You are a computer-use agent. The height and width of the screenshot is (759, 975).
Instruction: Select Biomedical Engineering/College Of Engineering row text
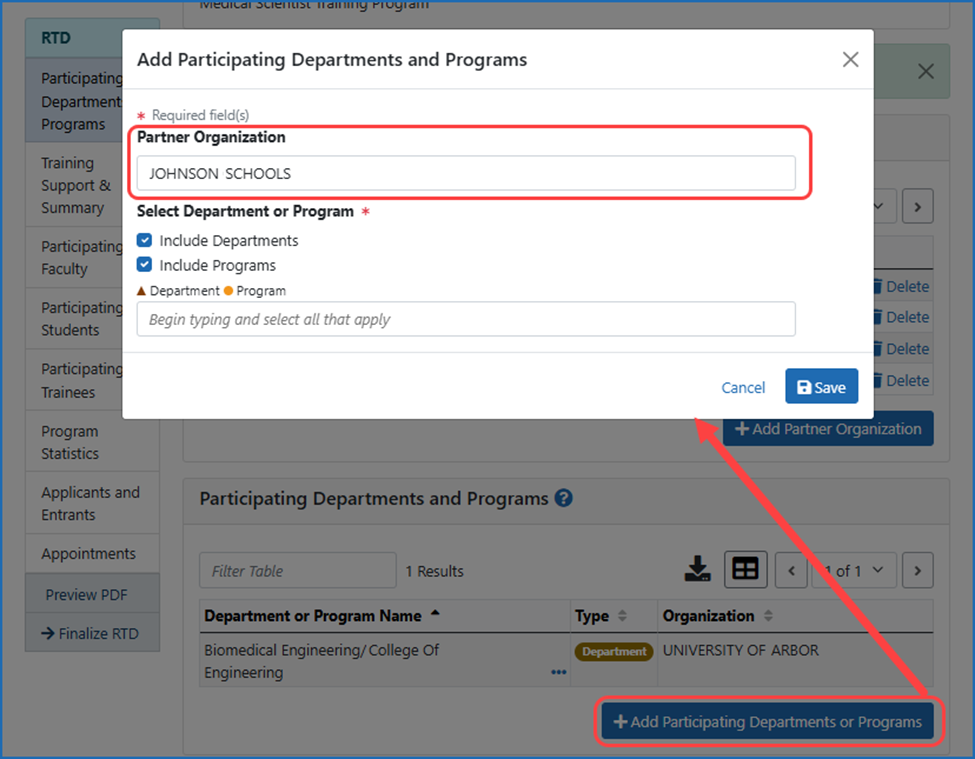click(321, 661)
